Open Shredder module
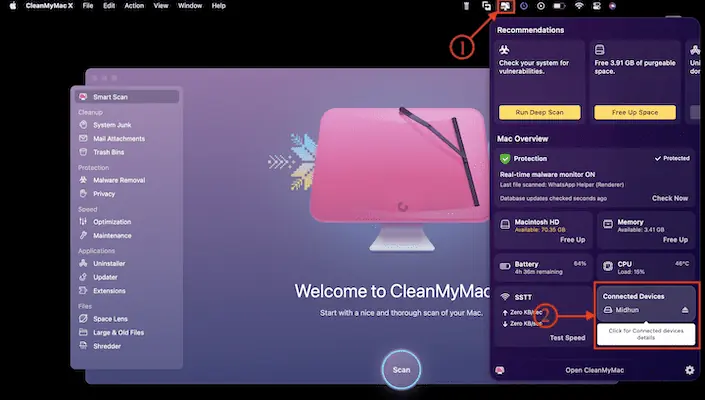 [107, 346]
